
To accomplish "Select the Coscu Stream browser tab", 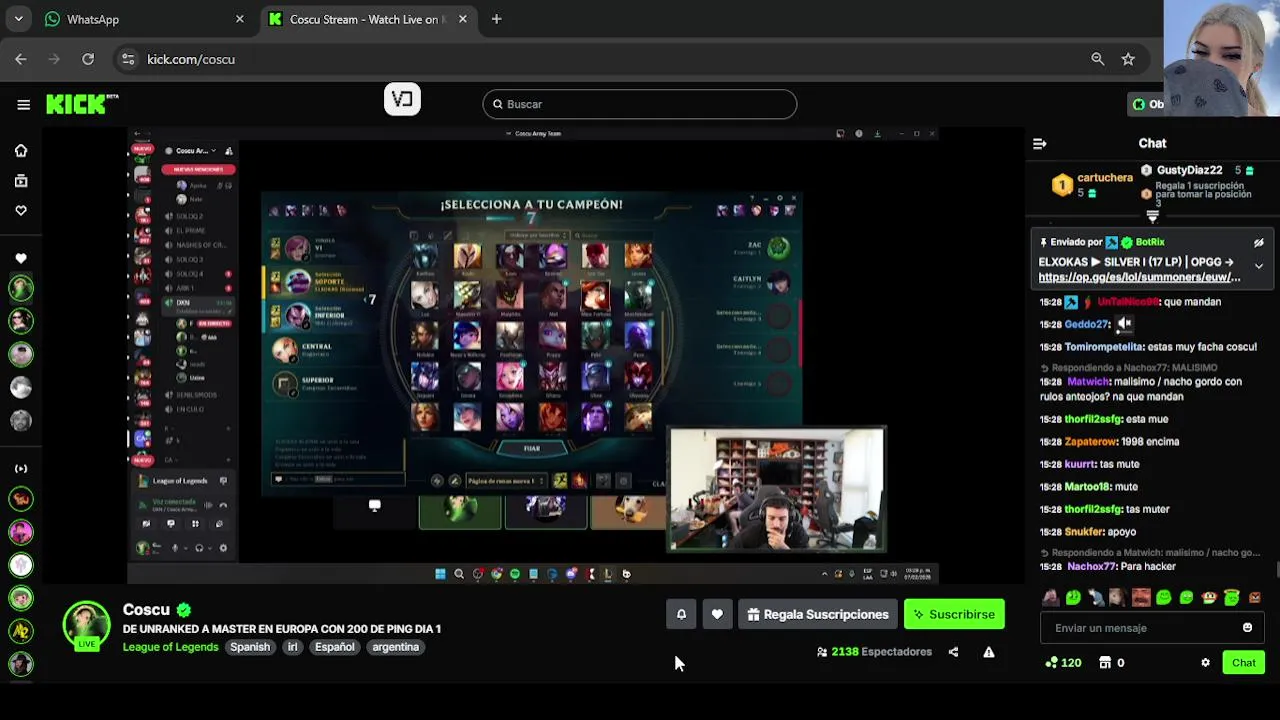I will 365,19.
